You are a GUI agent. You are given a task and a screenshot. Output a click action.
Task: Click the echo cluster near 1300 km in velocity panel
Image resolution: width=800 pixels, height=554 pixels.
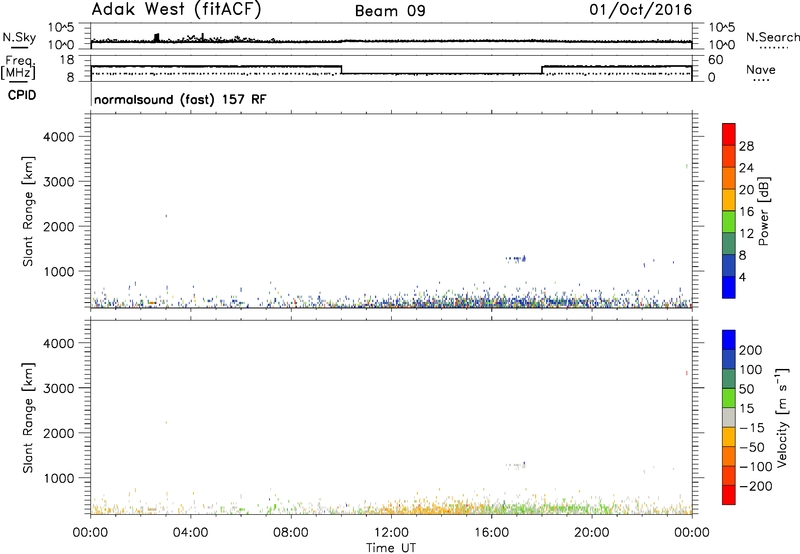(x=516, y=465)
